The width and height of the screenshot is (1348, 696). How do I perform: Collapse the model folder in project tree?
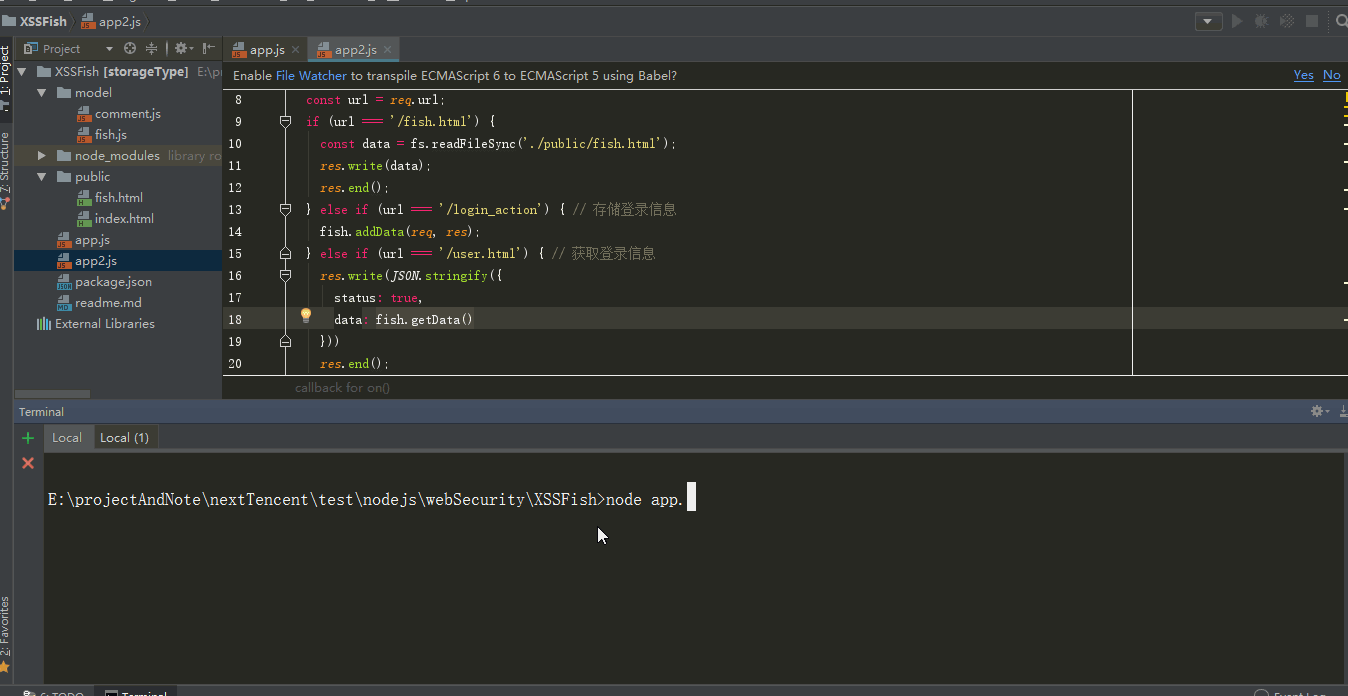[42, 93]
